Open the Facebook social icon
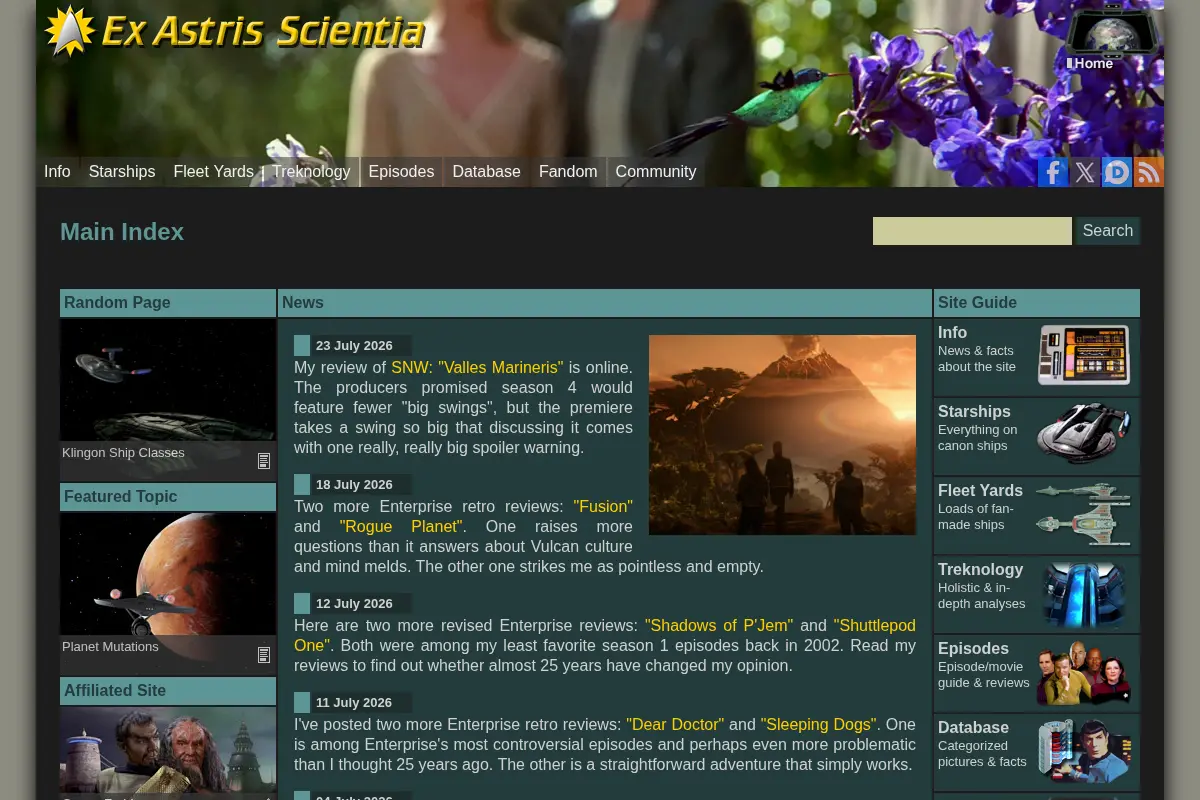 click(1052, 172)
